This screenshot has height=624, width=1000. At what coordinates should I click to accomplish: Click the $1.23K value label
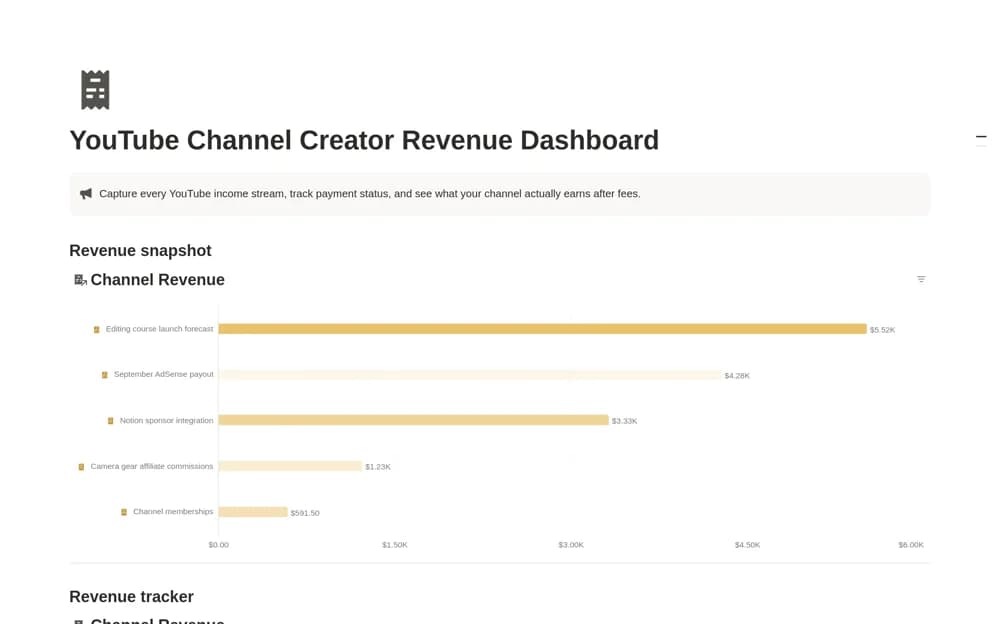[378, 467]
